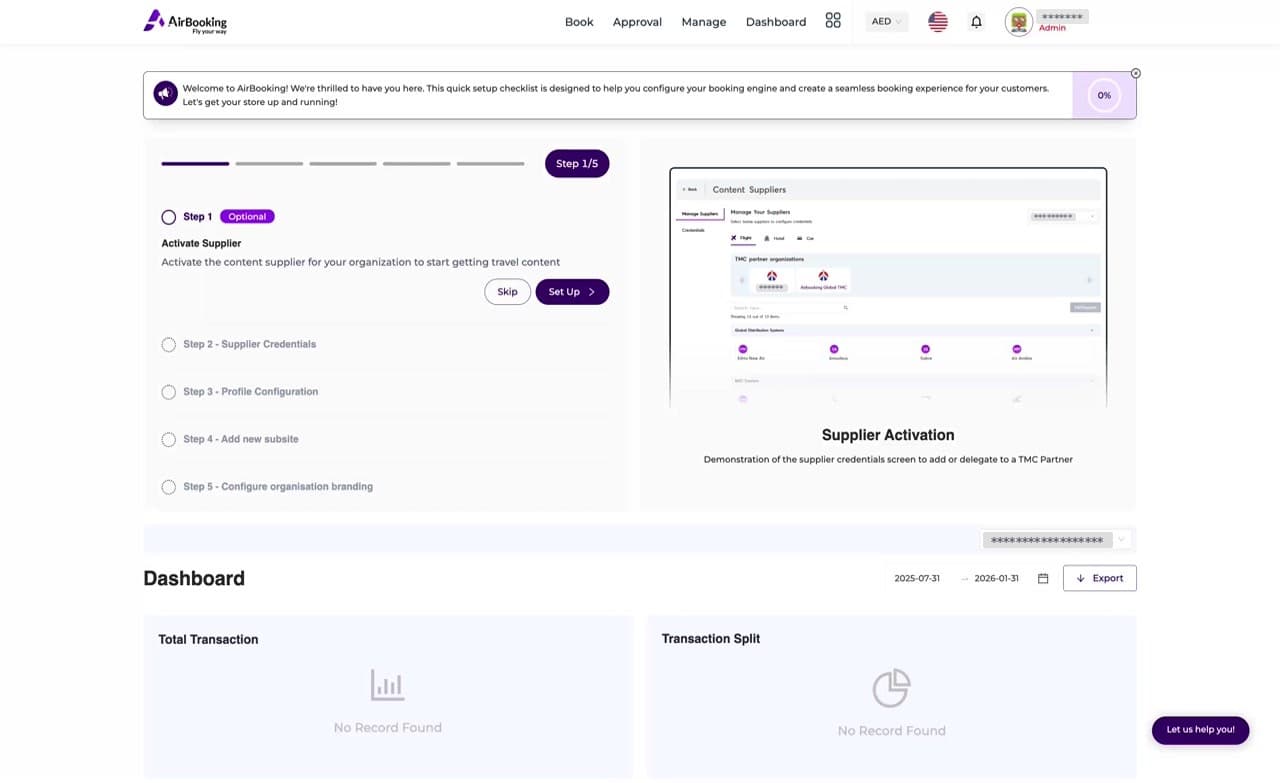Click the Admin role label
This screenshot has height=783, width=1280.
[x=1052, y=29]
